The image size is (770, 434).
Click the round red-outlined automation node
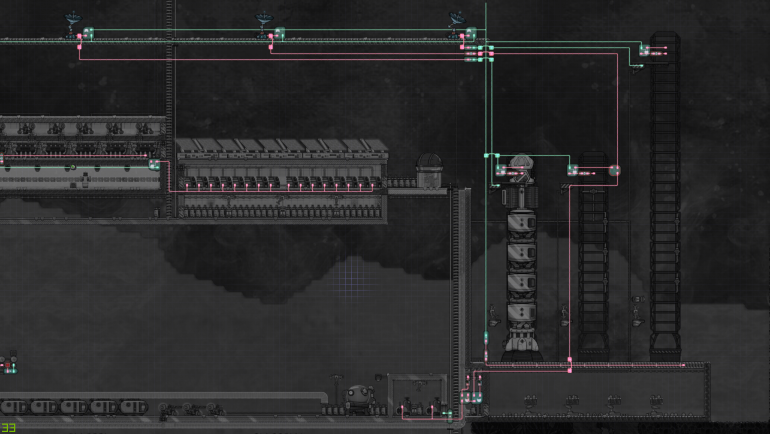[x=614, y=170]
